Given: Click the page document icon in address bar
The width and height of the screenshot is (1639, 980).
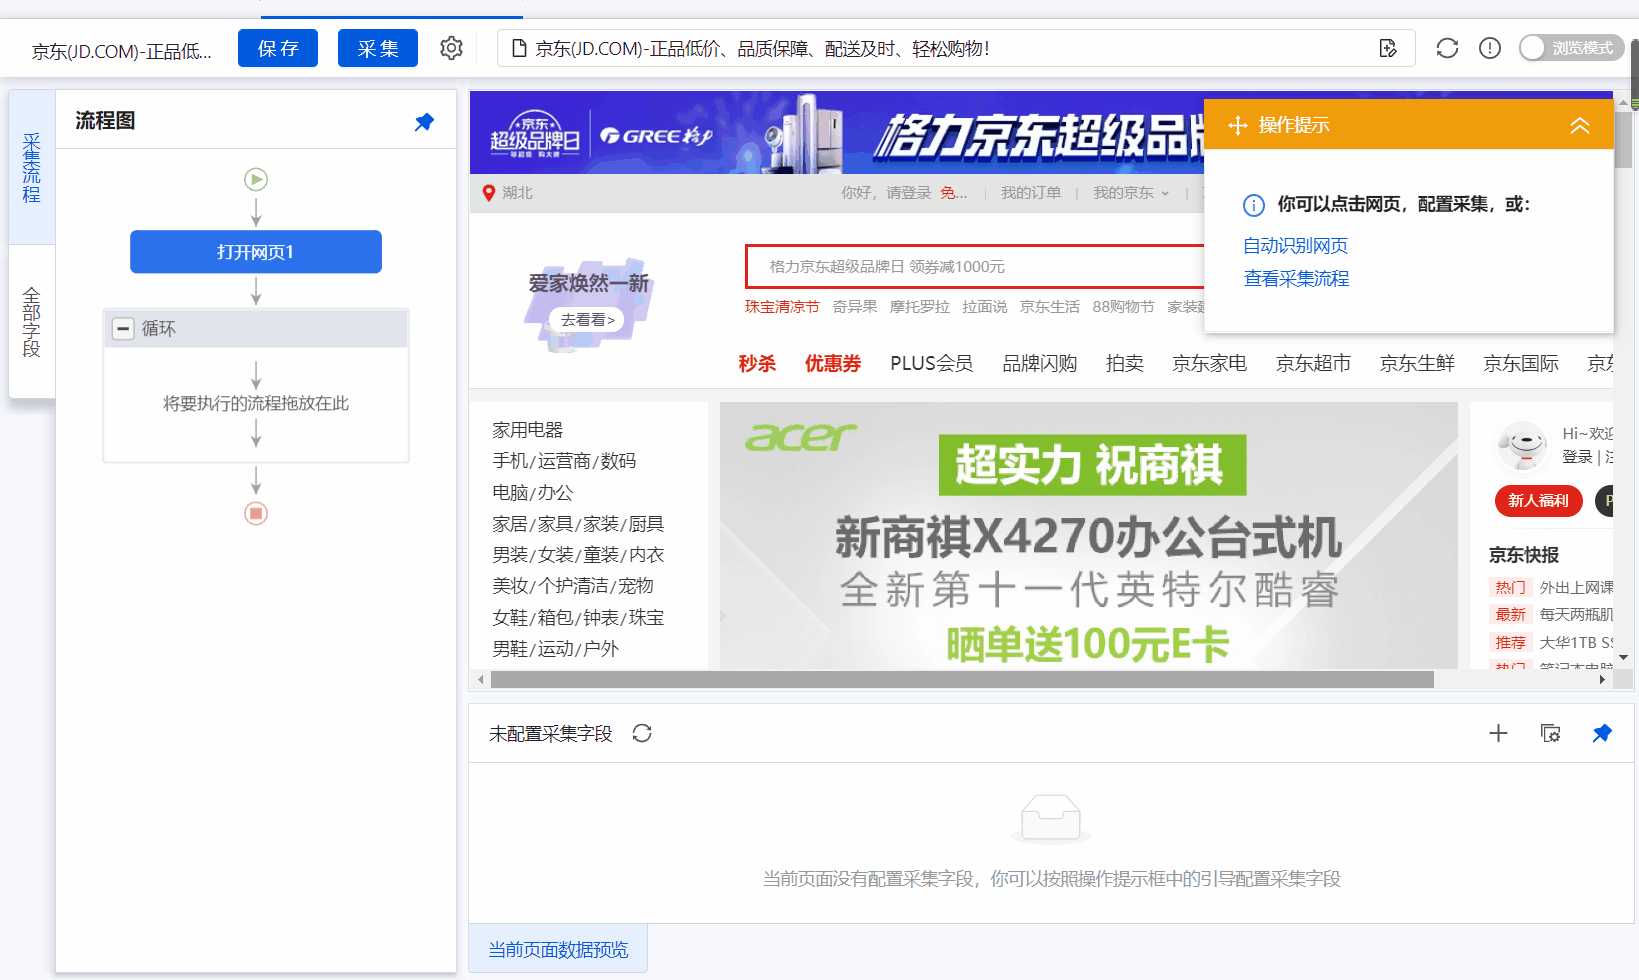Looking at the screenshot, I should 519,48.
